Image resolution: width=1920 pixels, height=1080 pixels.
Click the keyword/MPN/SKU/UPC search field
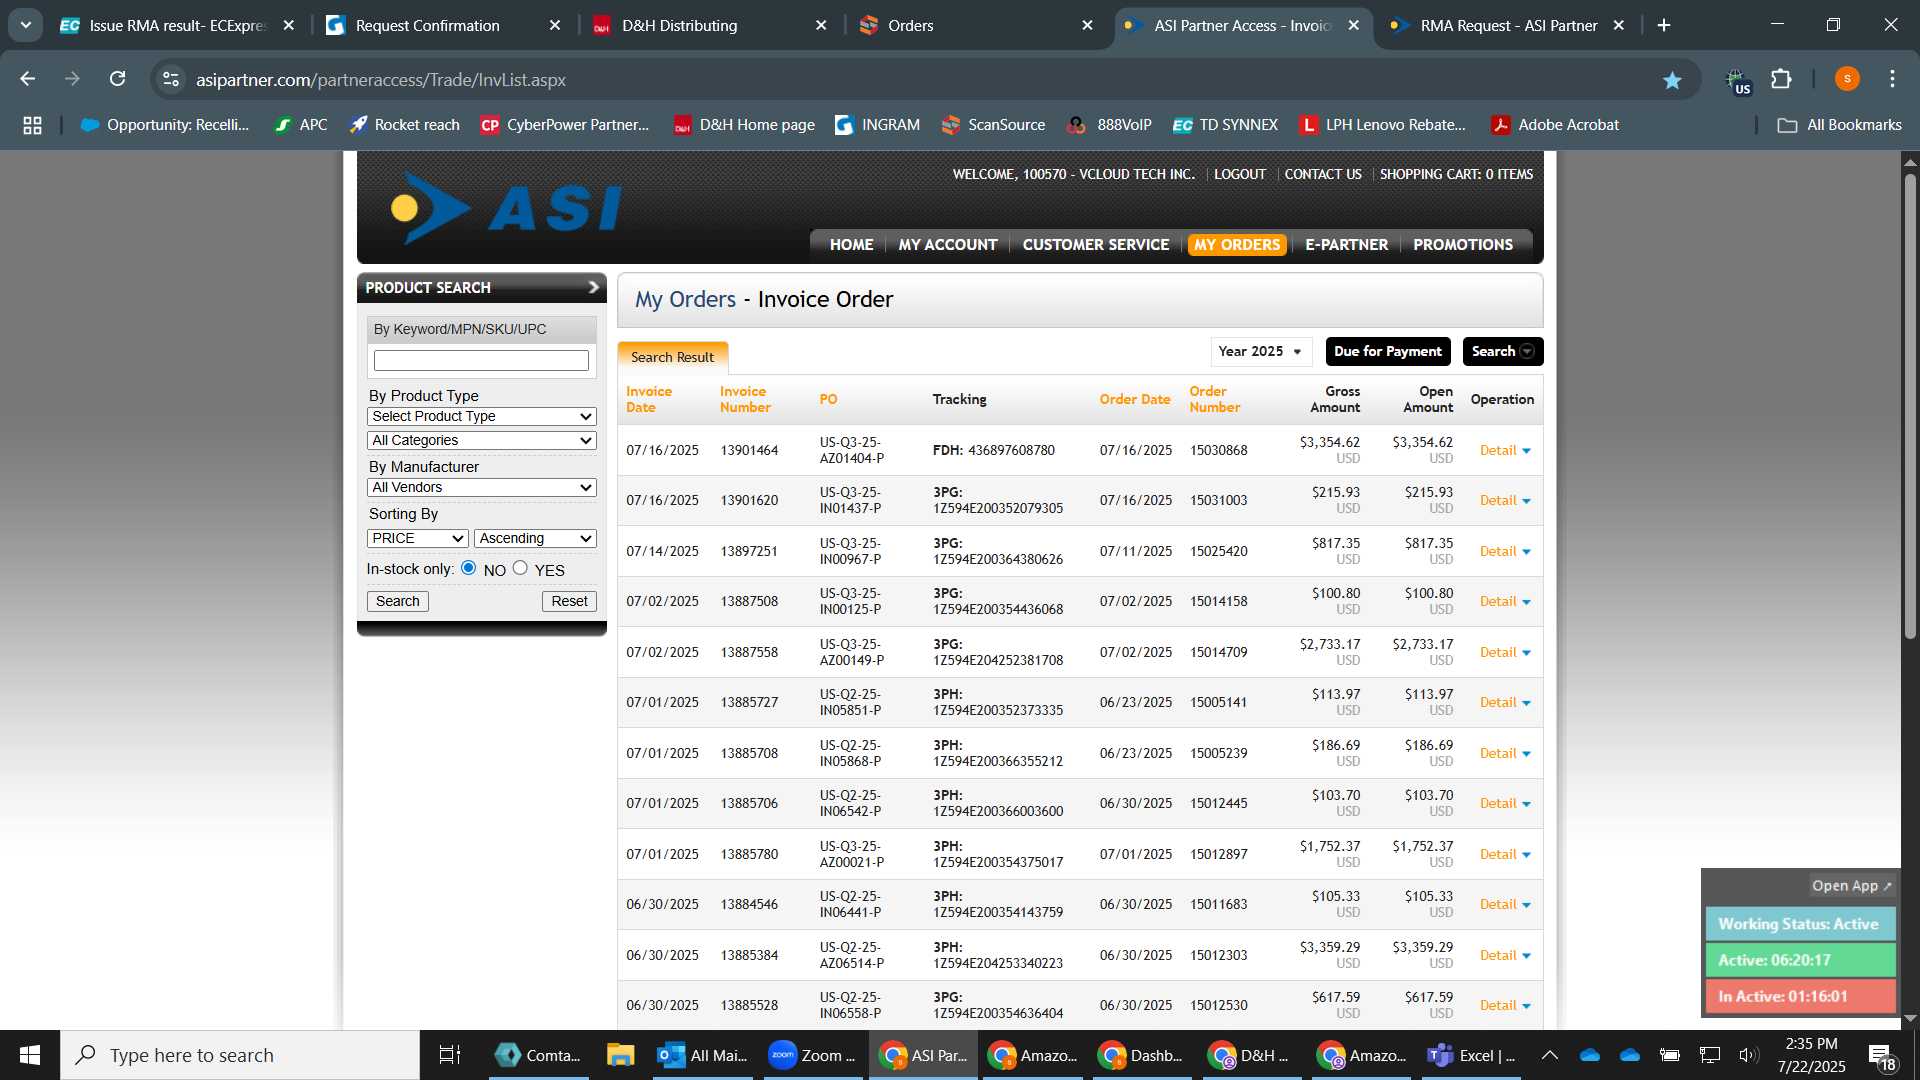481,360
